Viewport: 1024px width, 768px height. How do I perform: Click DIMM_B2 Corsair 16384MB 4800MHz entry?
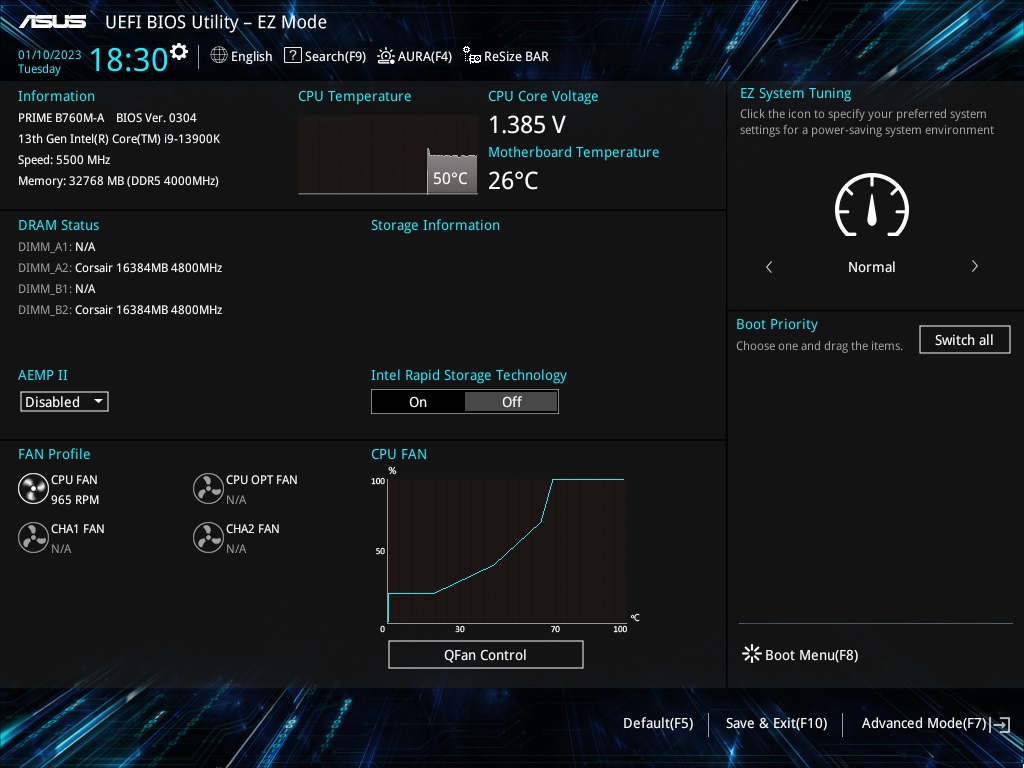(120, 310)
